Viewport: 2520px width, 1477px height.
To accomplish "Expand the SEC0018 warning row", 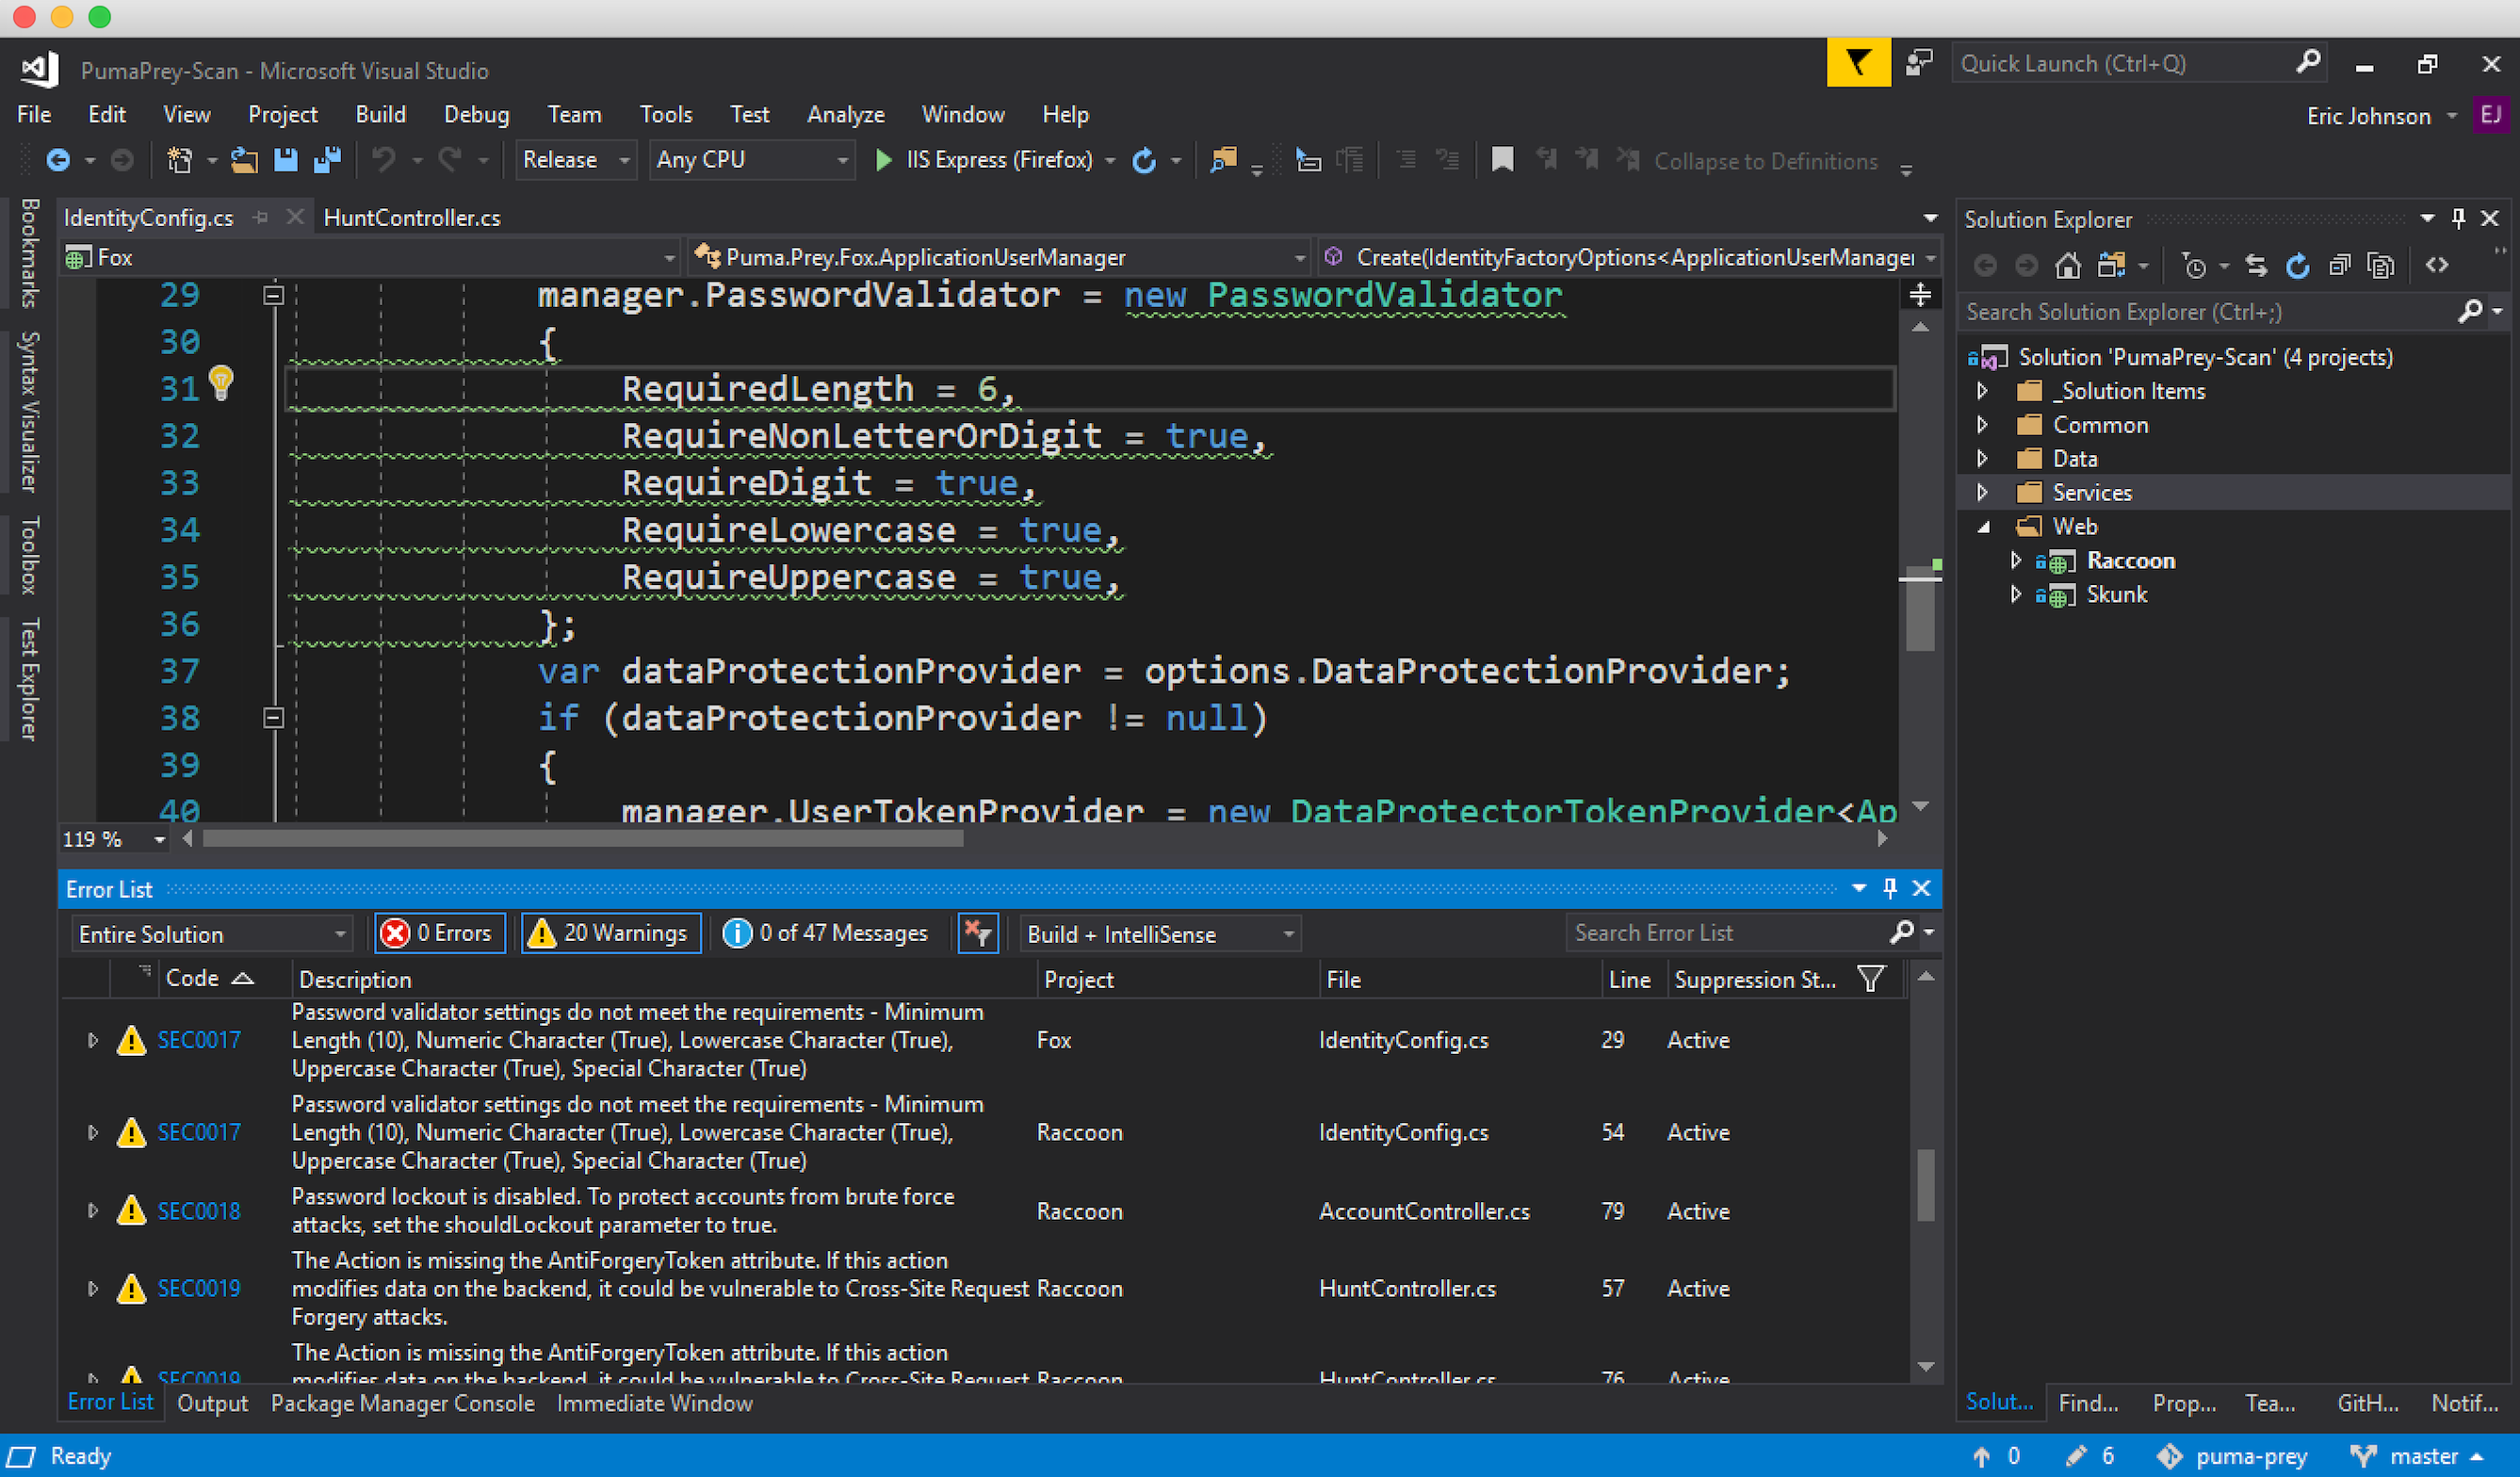I will point(93,1211).
